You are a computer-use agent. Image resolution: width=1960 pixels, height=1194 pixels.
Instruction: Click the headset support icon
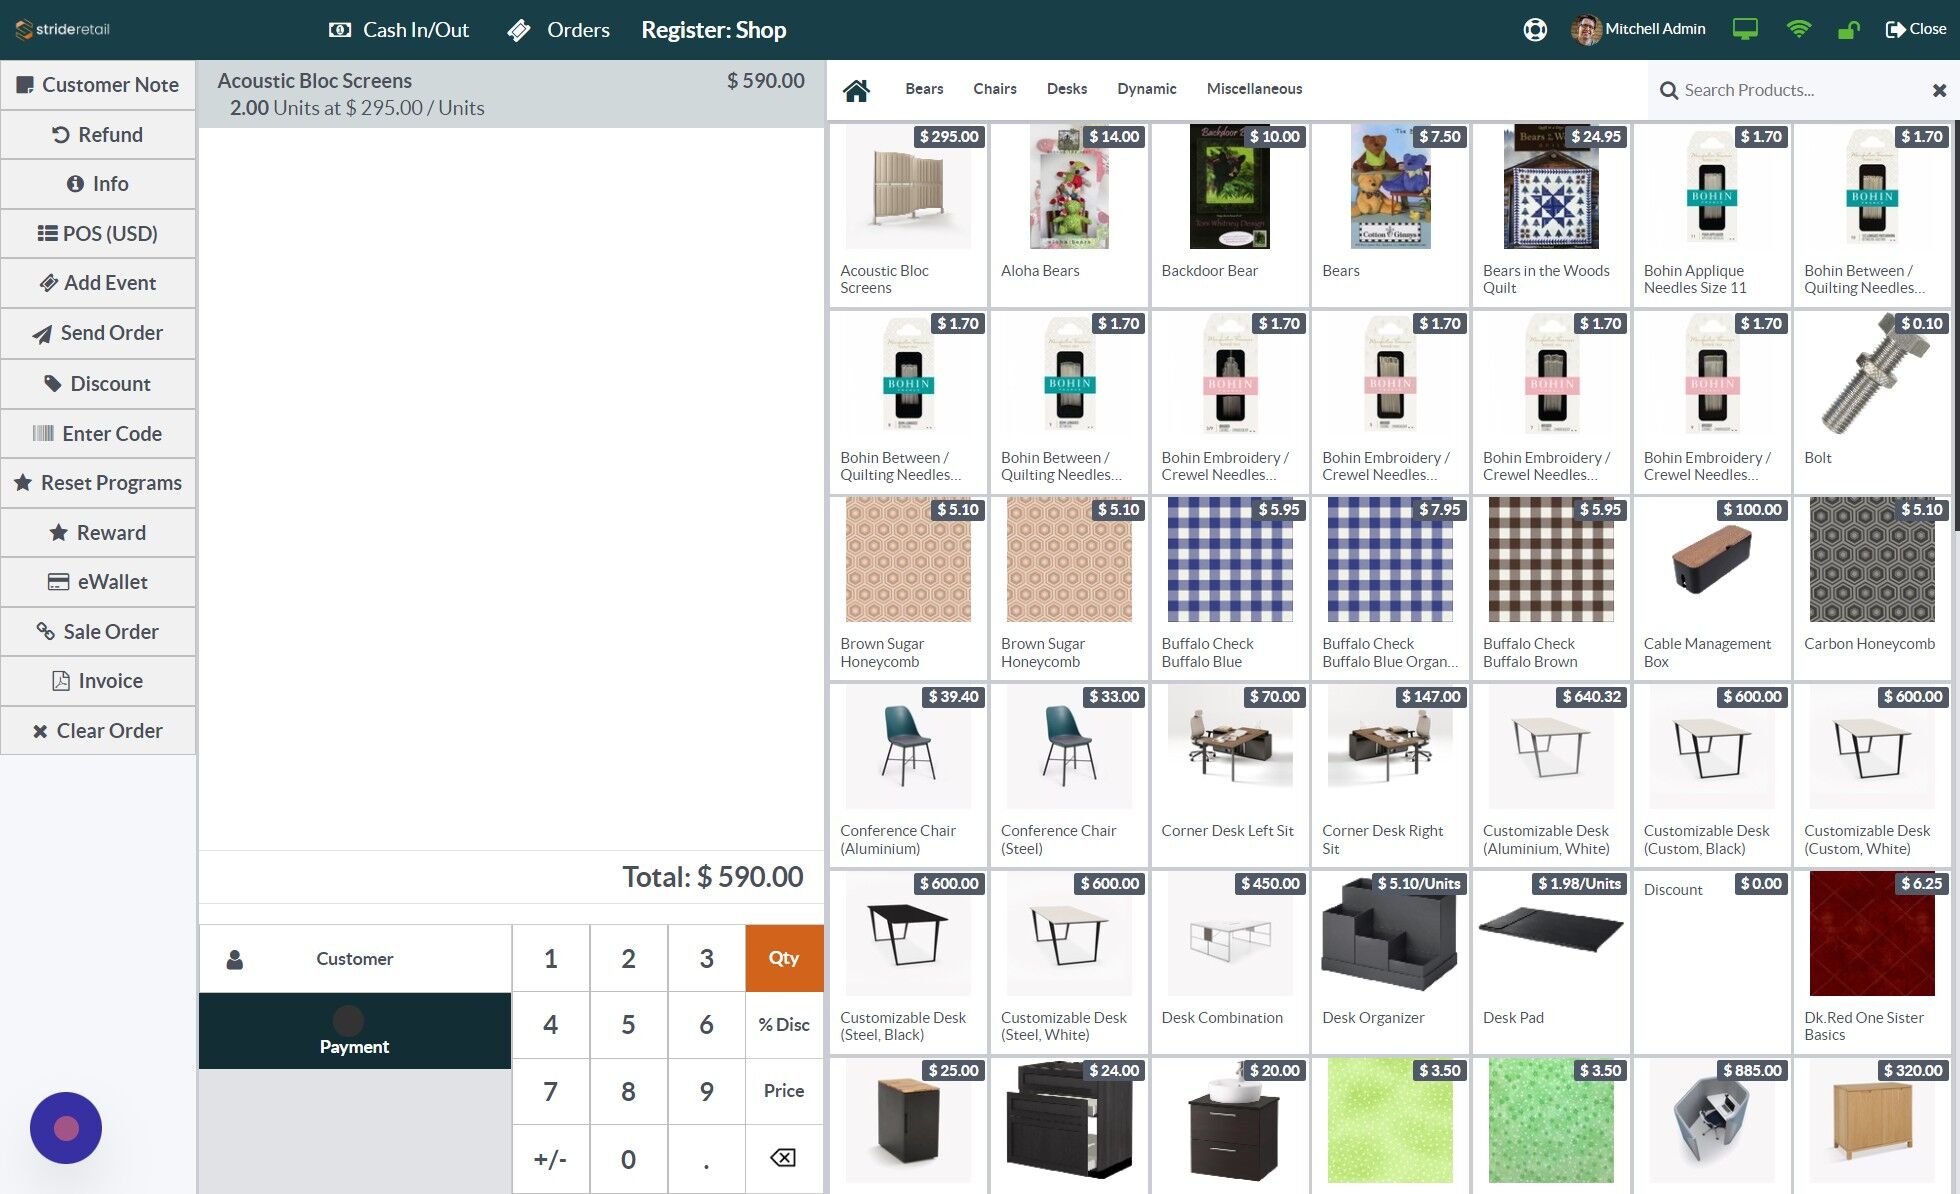[x=1535, y=29]
